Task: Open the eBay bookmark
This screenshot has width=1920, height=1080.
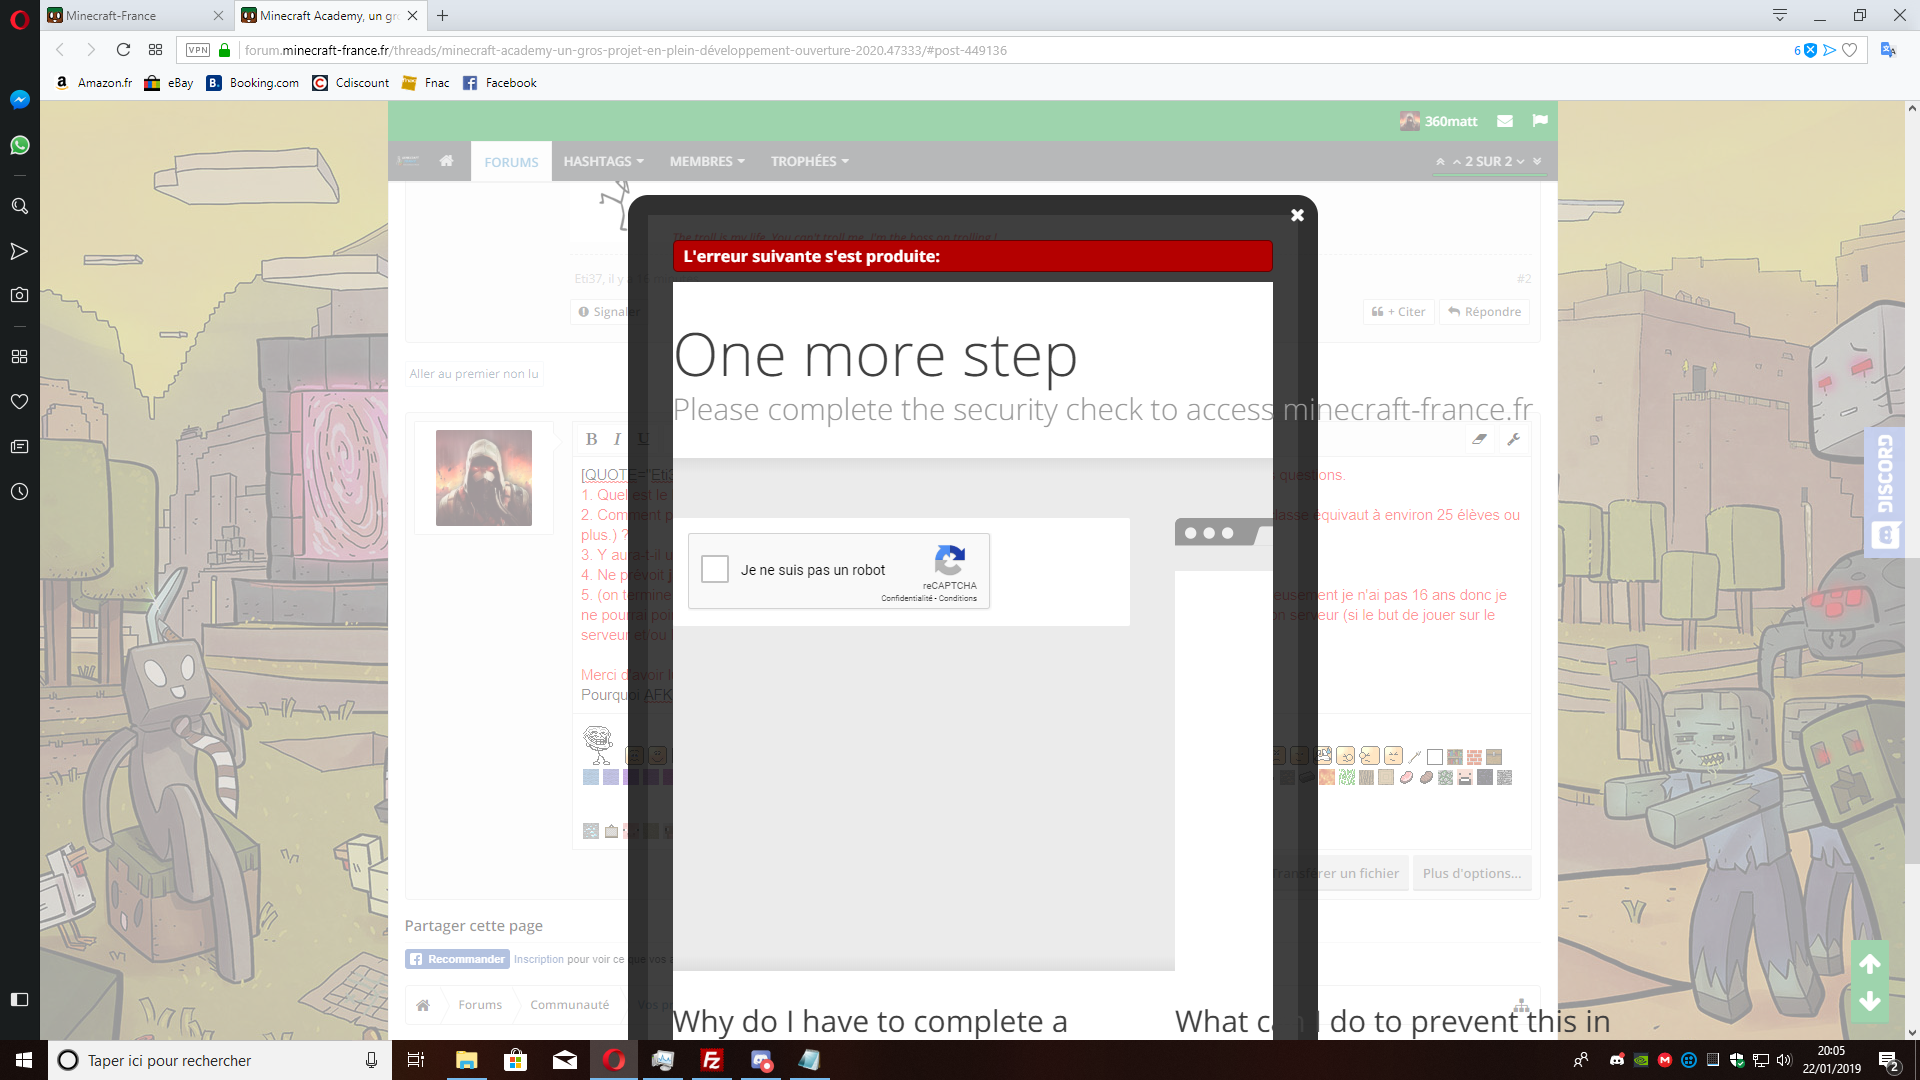Action: tap(169, 83)
